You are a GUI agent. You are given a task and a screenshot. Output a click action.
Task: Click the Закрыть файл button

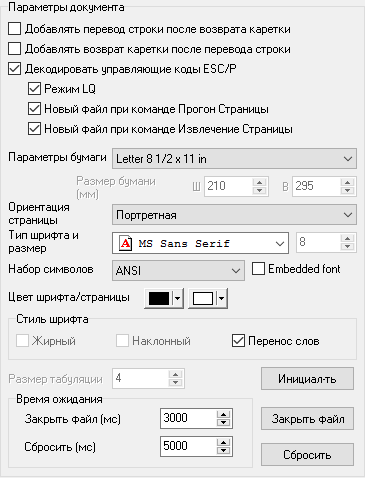pyautogui.click(x=307, y=419)
